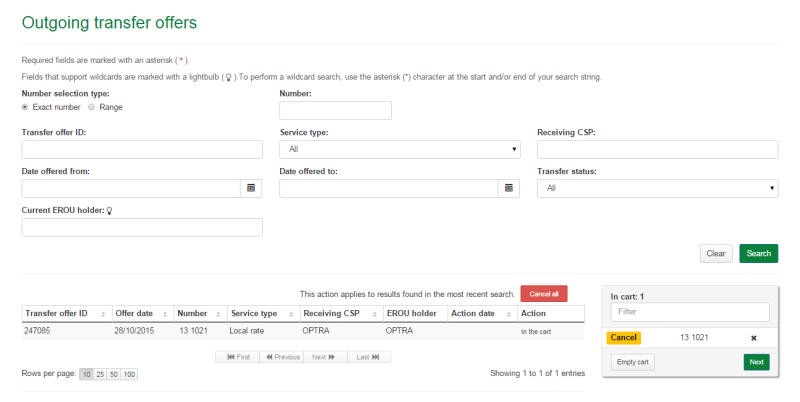Focus the Date offered to field
This screenshot has width=800, height=402.
(389, 188)
